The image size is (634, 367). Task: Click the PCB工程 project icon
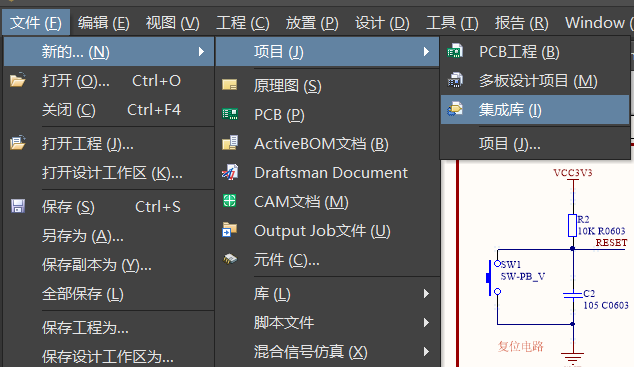point(455,51)
